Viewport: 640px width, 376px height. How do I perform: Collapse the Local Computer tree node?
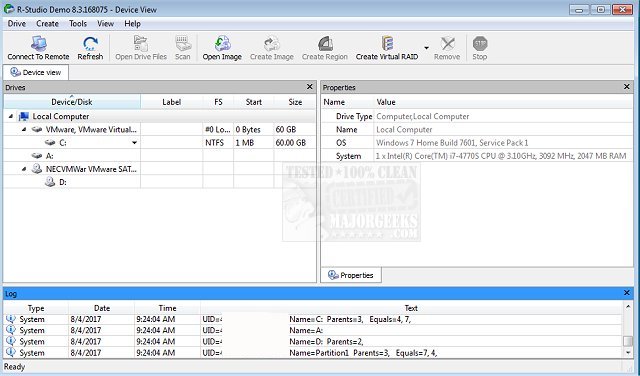(x=11, y=116)
